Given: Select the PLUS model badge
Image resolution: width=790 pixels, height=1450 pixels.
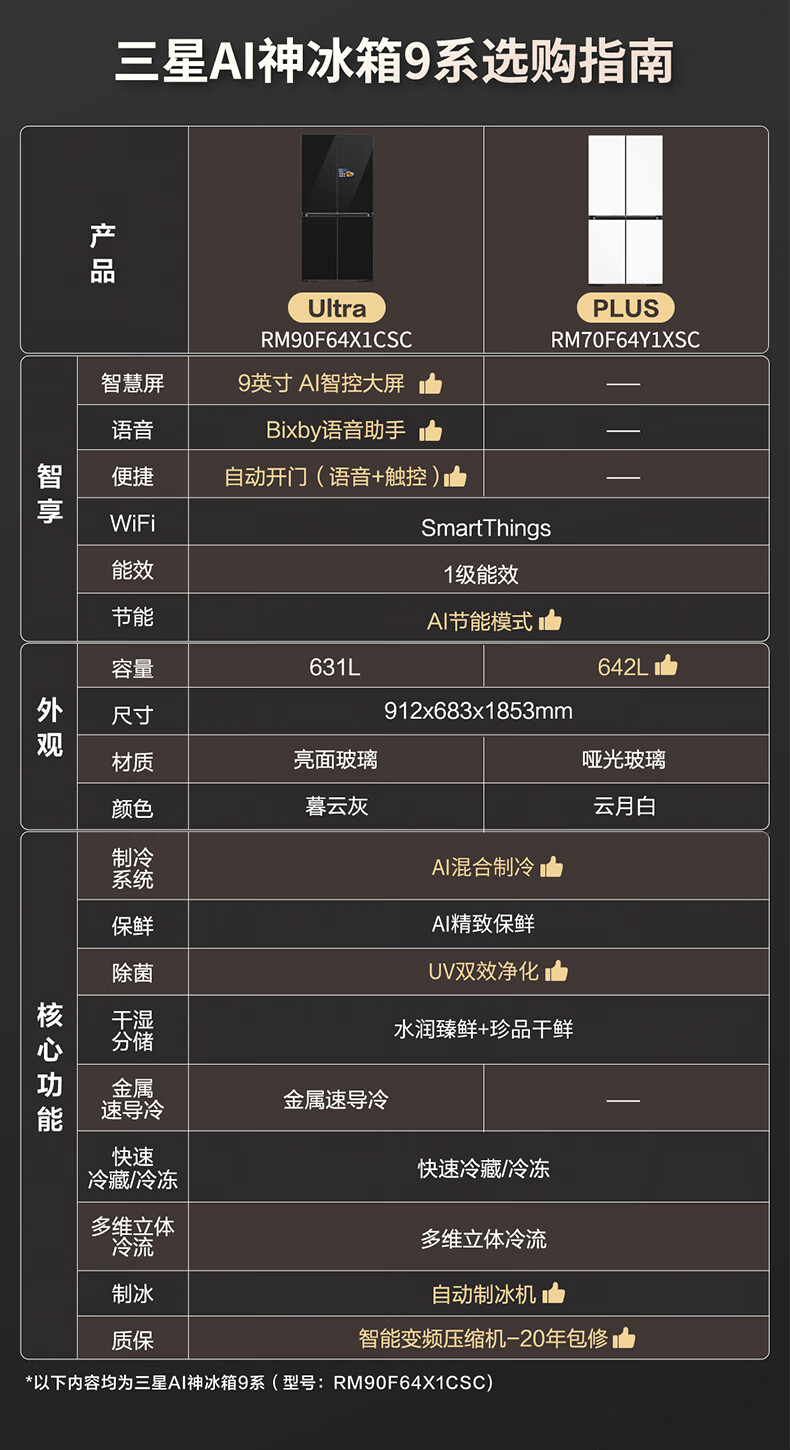Looking at the screenshot, I should pyautogui.click(x=626, y=308).
